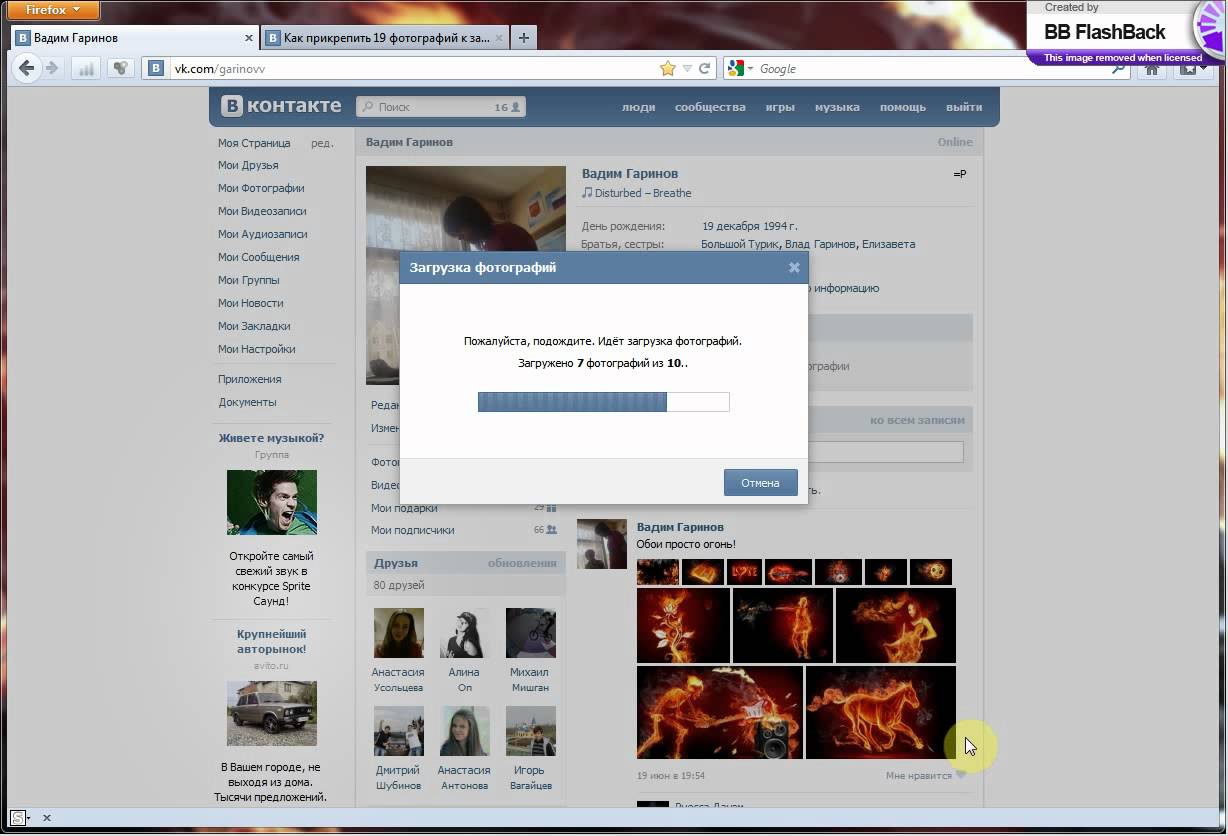The height and width of the screenshot is (836, 1228).
Task: Switch to the Вадим Гаринов browser tab
Action: (135, 38)
